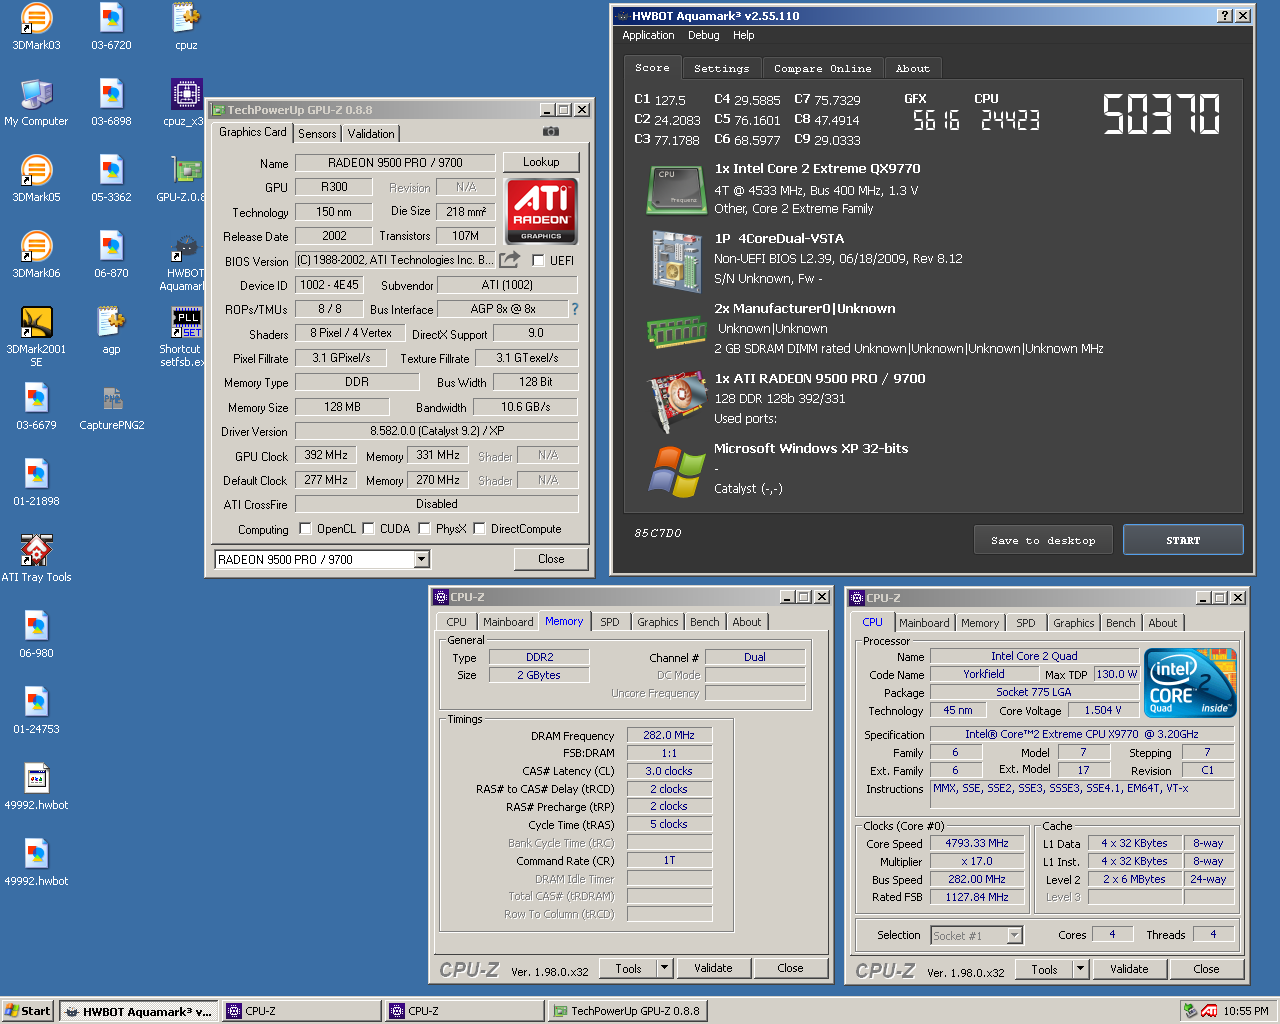The width and height of the screenshot is (1280, 1024).
Task: Open CapturePNG2 on the desktop
Action: click(111, 407)
